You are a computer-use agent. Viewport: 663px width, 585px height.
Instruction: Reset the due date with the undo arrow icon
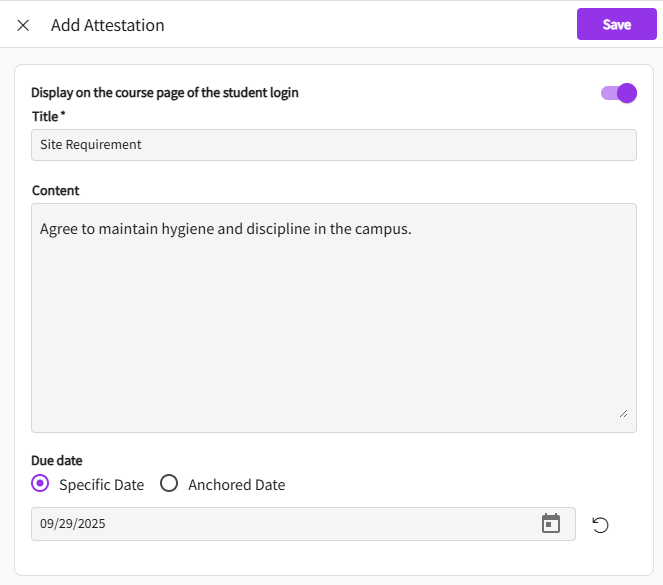600,525
